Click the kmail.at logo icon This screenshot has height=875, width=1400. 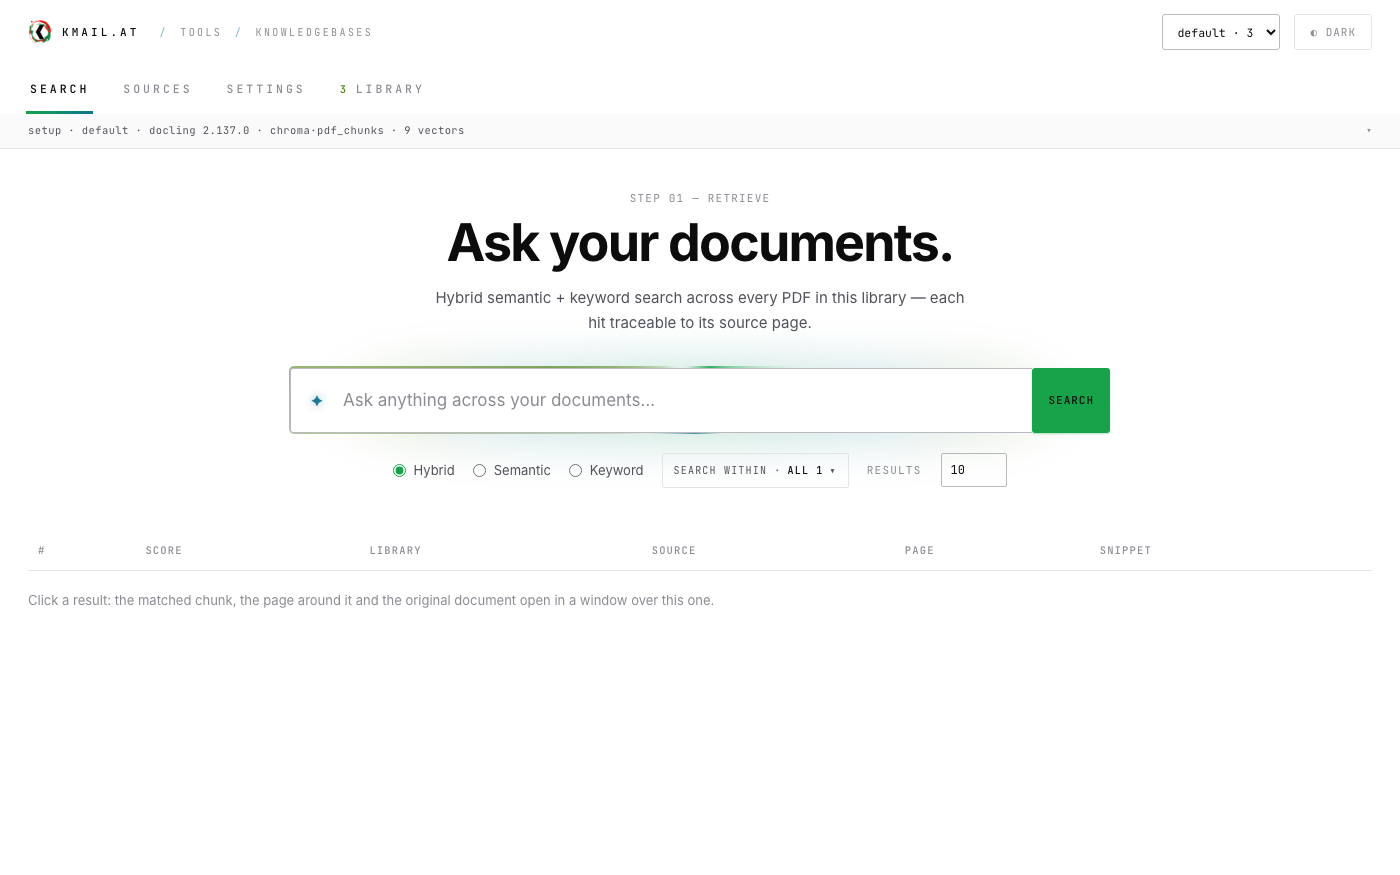[40, 32]
